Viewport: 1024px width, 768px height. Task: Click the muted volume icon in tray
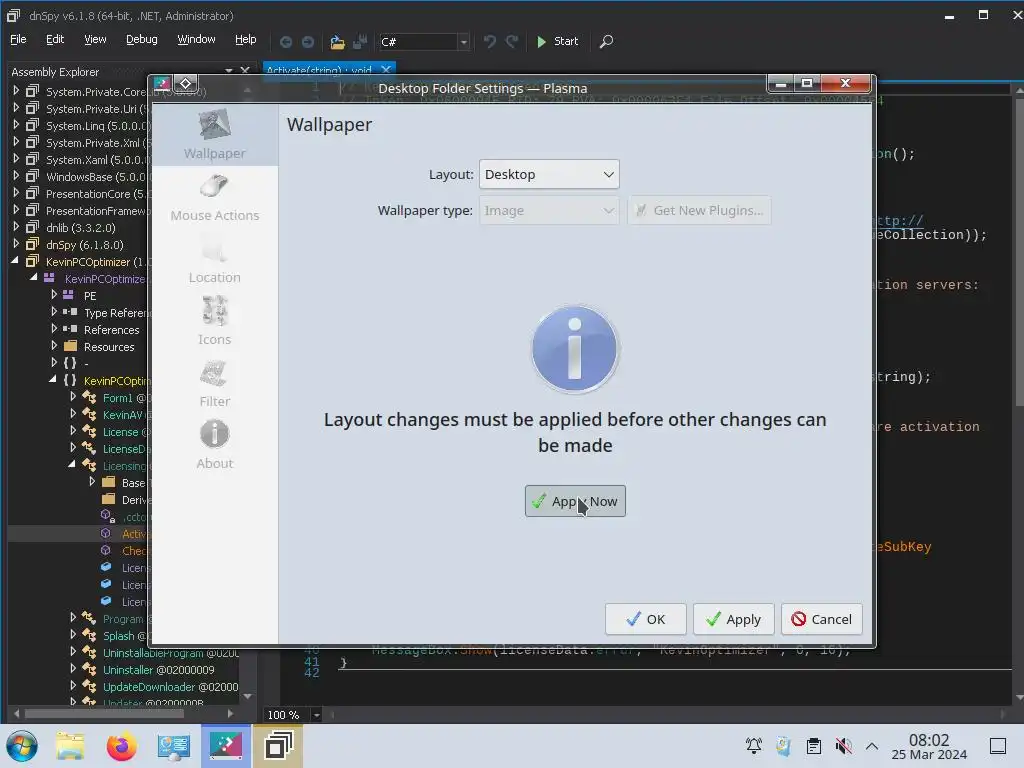click(x=844, y=746)
